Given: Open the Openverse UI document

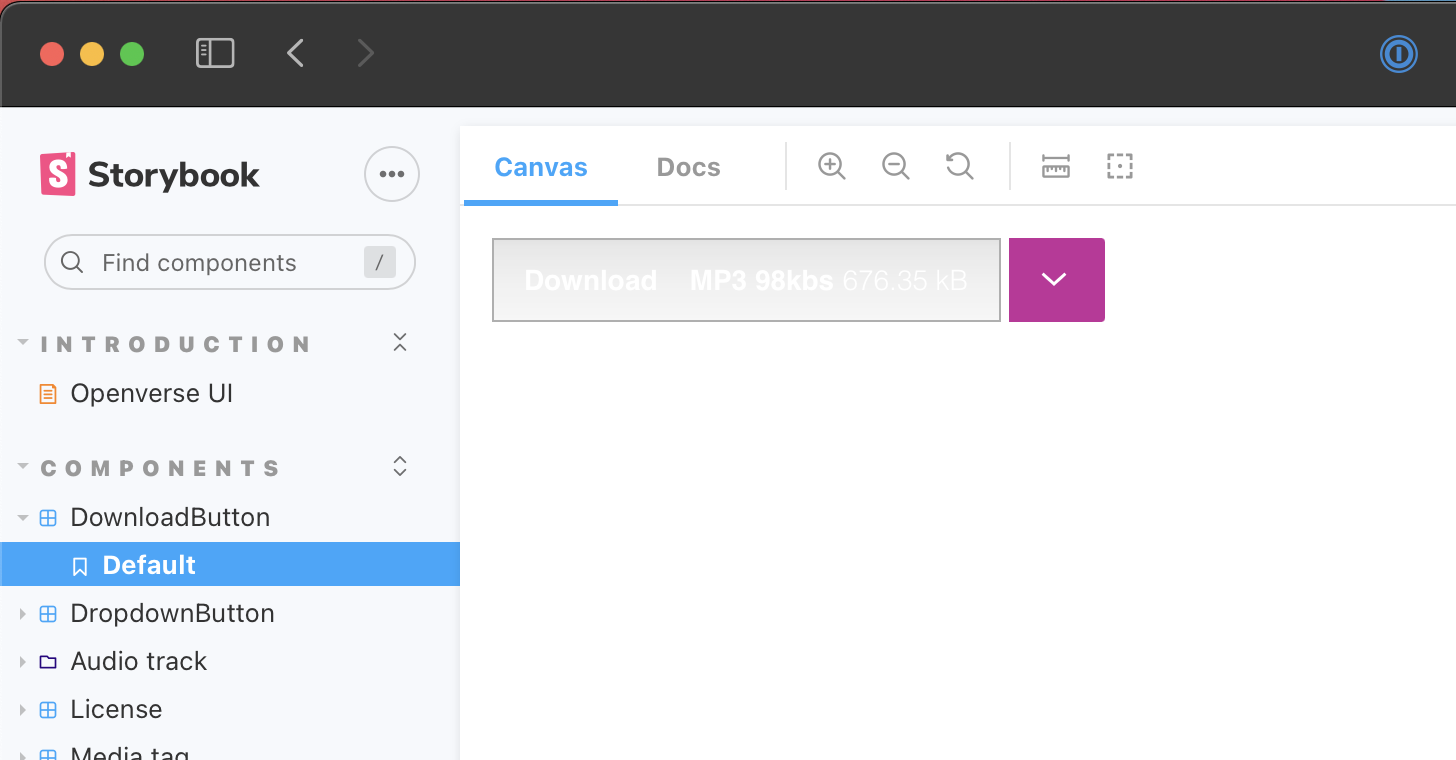Looking at the screenshot, I should [152, 393].
